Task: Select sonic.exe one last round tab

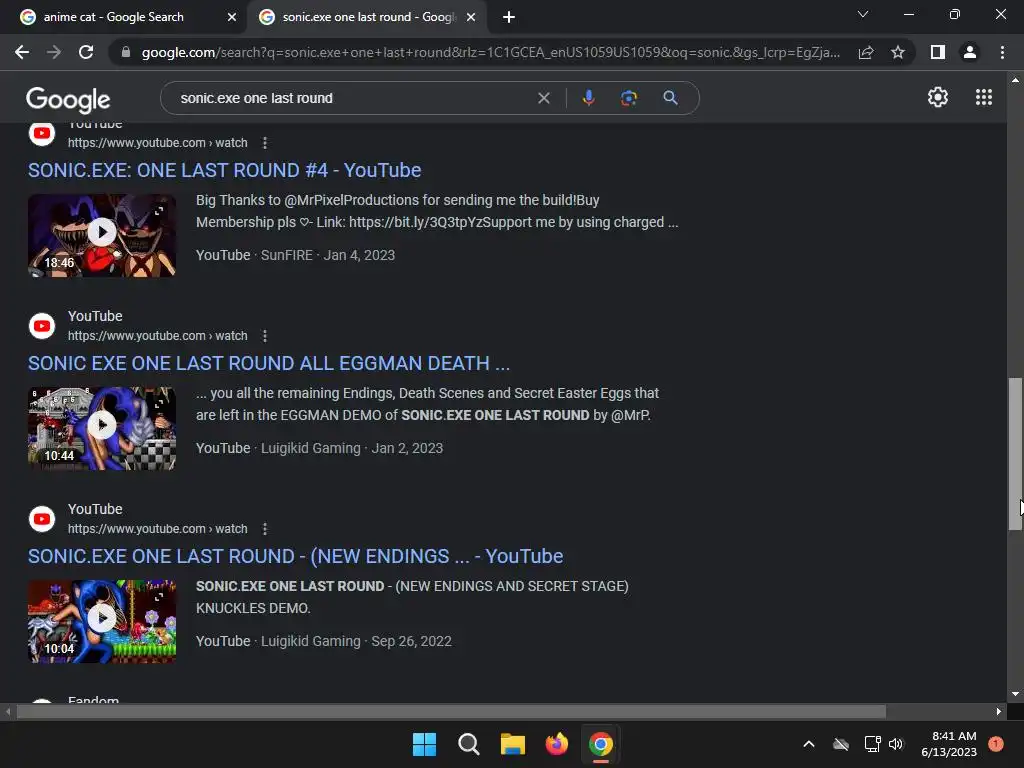Action: 367,17
